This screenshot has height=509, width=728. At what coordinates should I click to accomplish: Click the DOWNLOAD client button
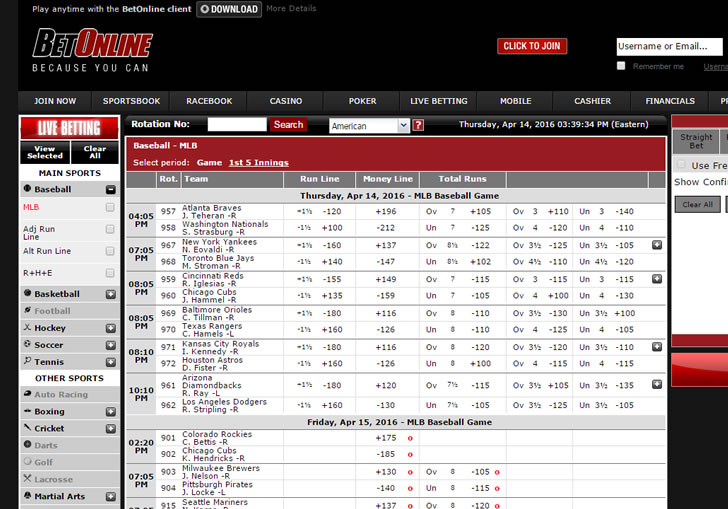[x=229, y=9]
